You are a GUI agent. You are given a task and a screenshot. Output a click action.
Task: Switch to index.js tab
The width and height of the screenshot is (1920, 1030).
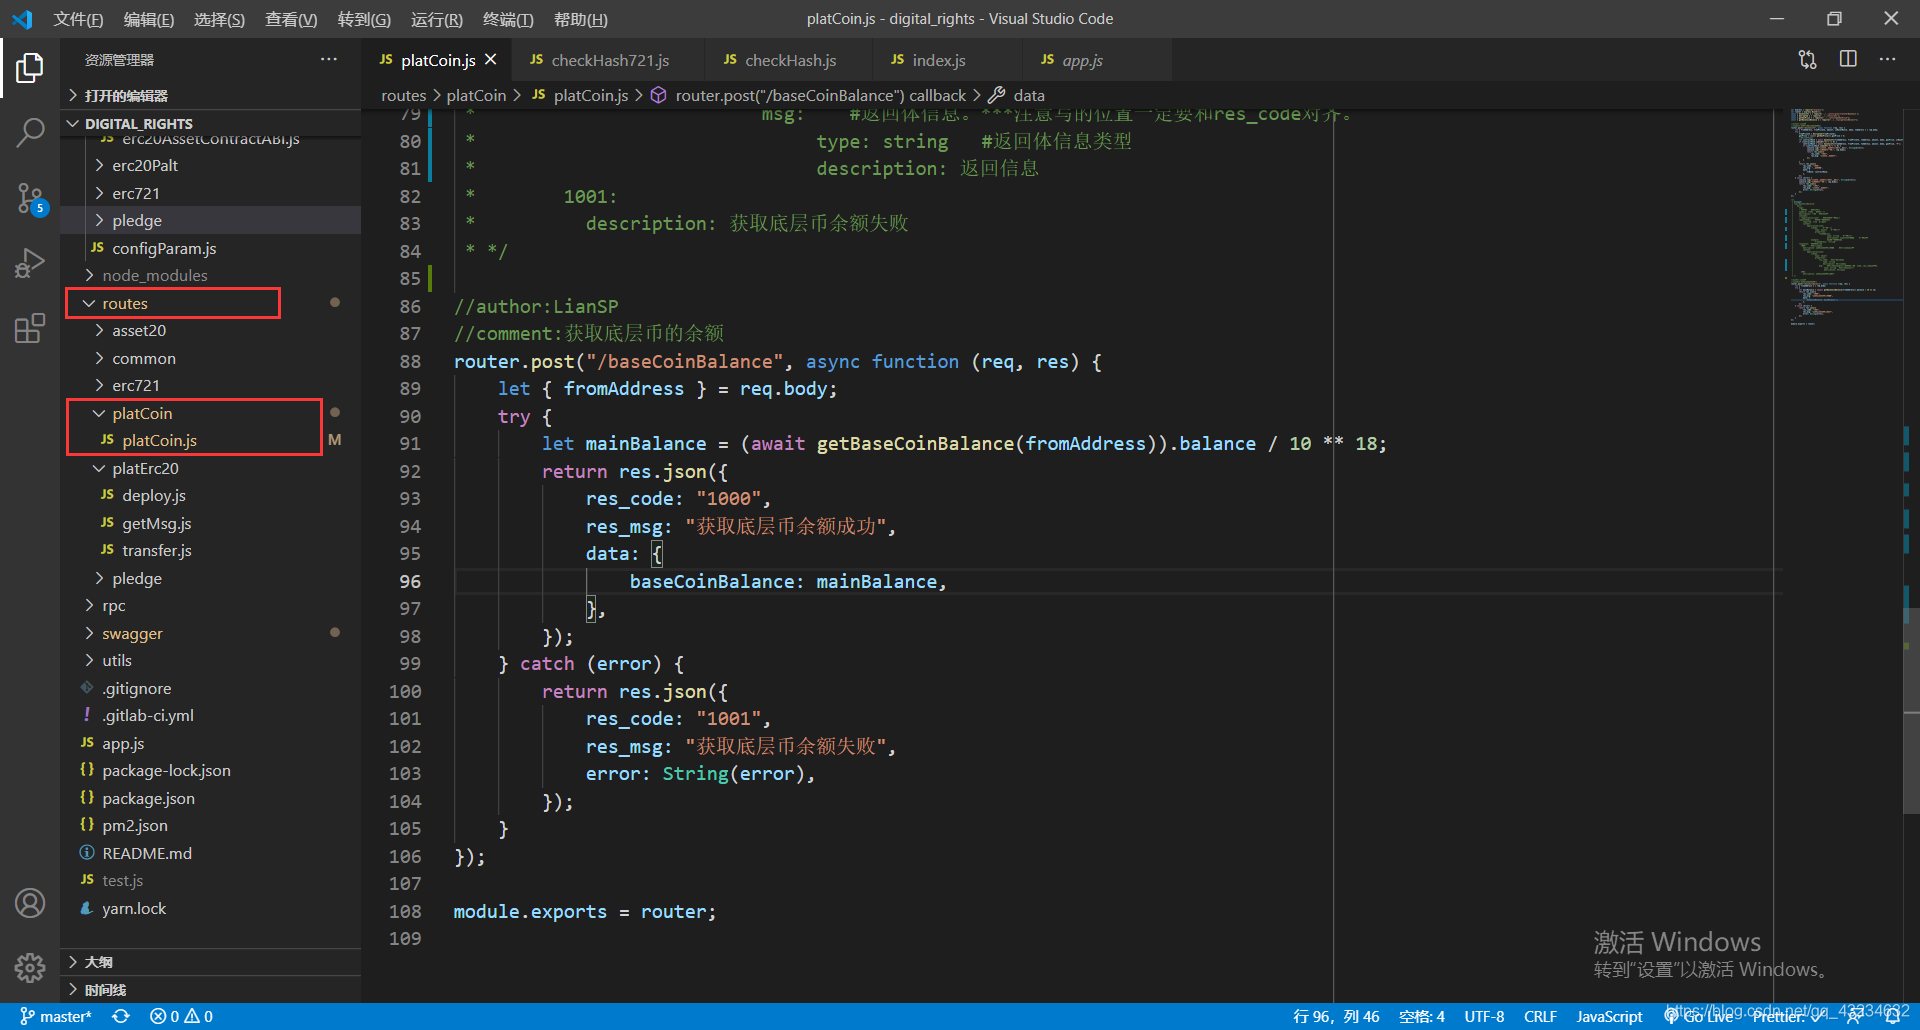[947, 60]
